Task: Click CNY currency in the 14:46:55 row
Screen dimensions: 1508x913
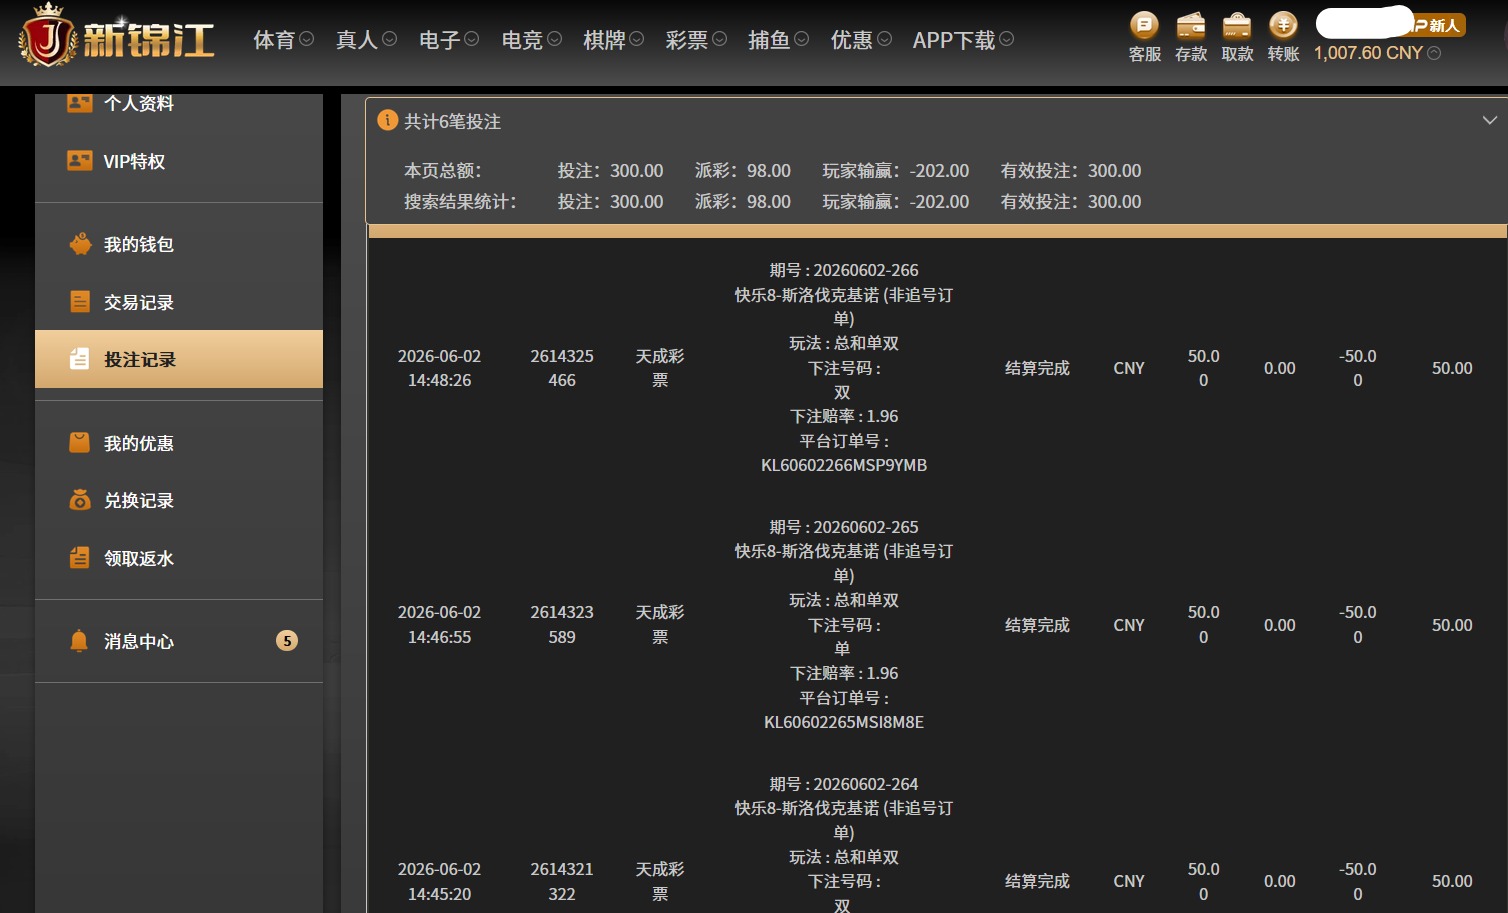Action: tap(1129, 625)
